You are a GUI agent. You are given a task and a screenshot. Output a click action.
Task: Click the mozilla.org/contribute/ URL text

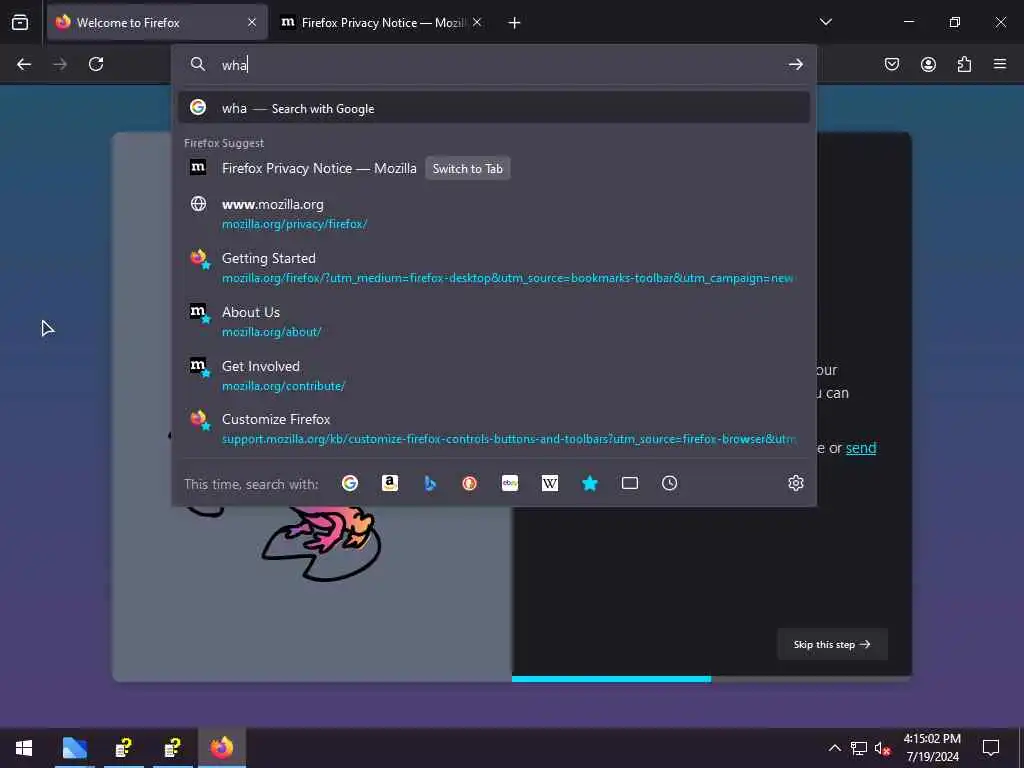pos(283,386)
